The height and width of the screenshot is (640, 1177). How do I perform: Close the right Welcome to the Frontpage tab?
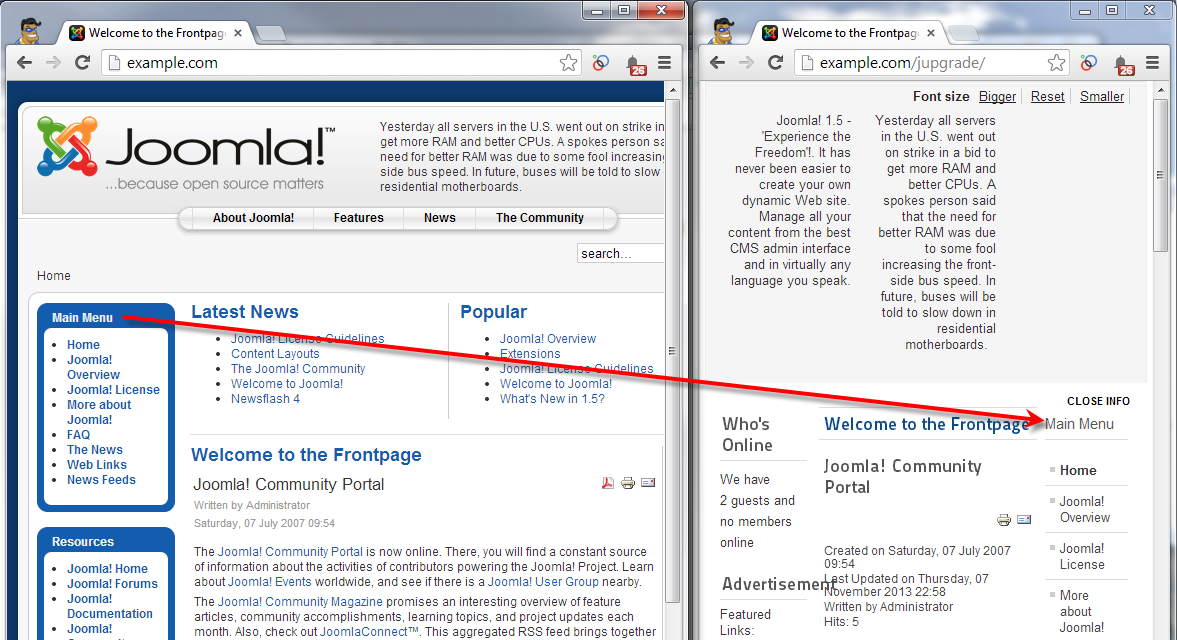931,33
